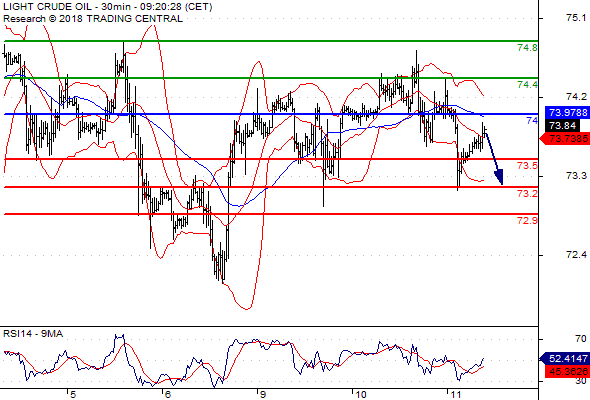Viewport: 590px width, 400px height.
Task: Click the RSI14 - 9MA indicator title
Action: (33, 334)
